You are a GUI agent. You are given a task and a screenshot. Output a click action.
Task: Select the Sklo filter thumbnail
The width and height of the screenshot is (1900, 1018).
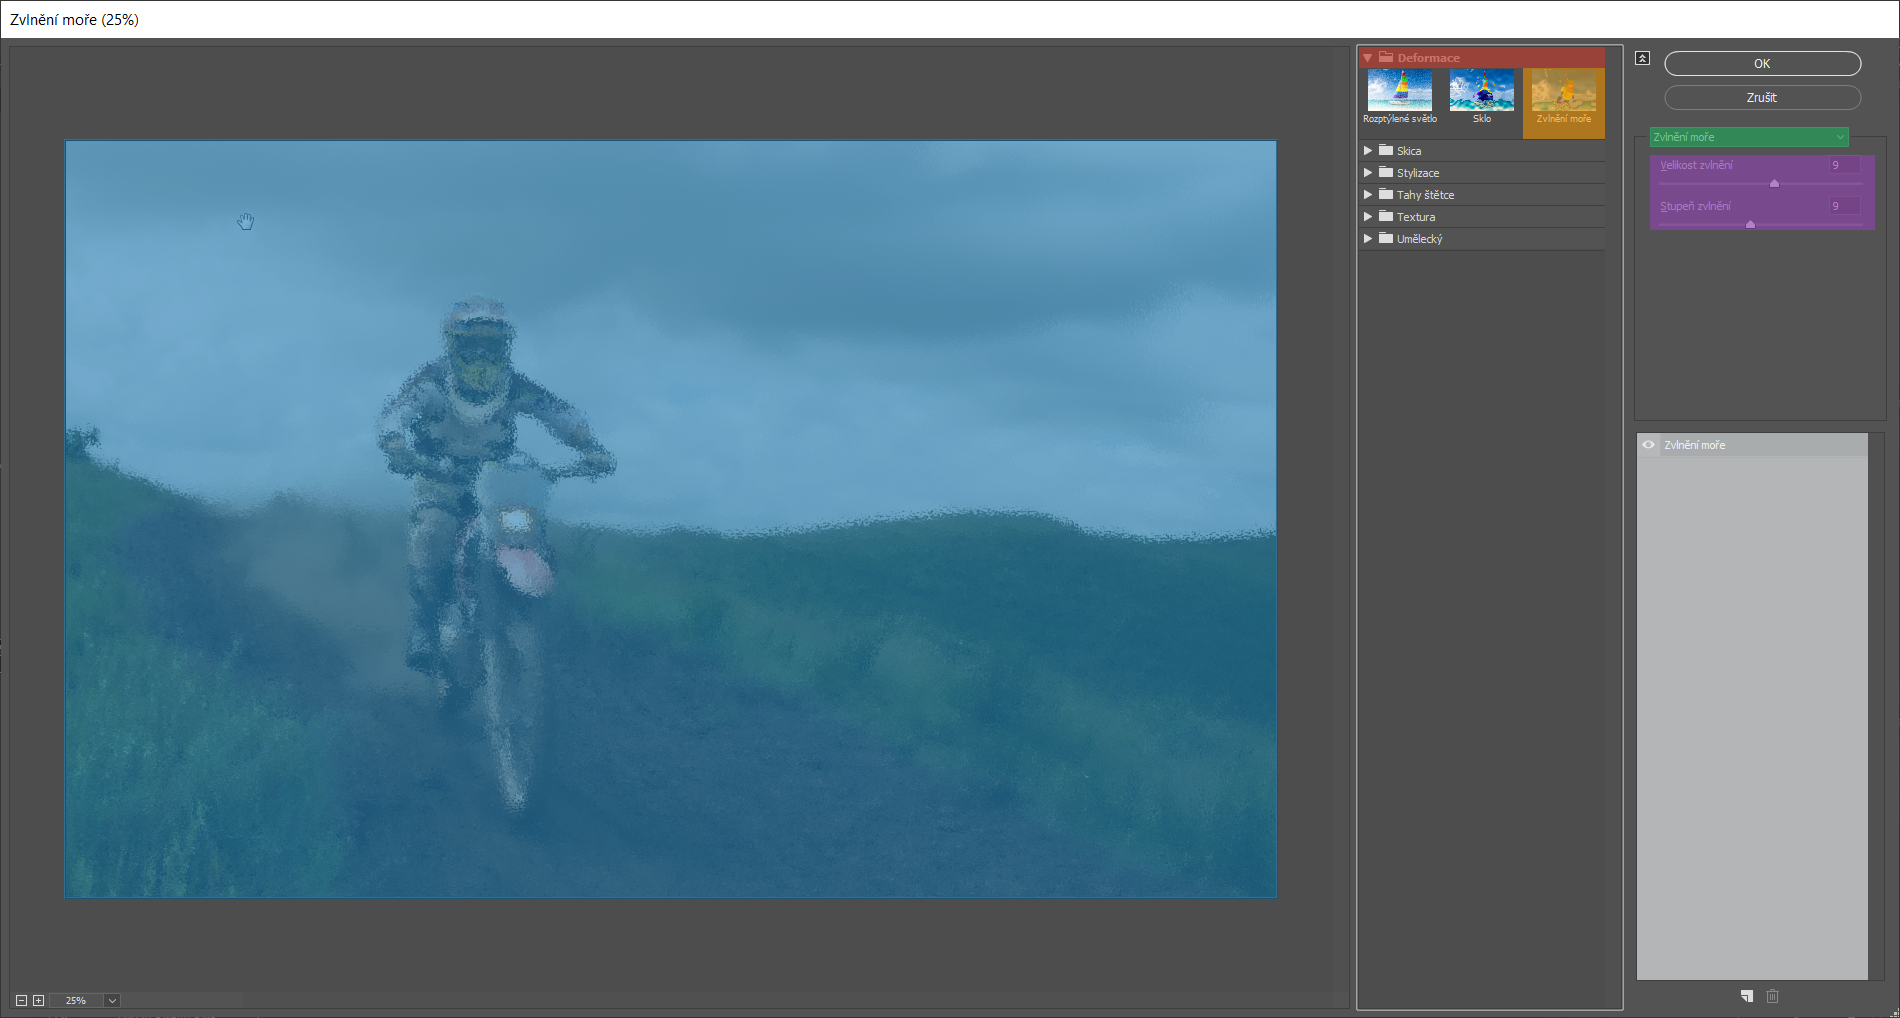pyautogui.click(x=1481, y=91)
